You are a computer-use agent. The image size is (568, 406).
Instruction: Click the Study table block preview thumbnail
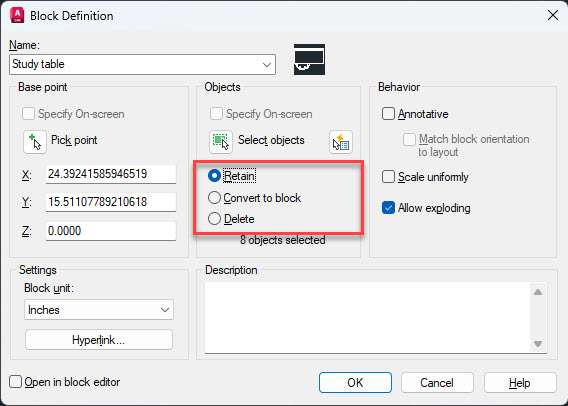point(309,59)
